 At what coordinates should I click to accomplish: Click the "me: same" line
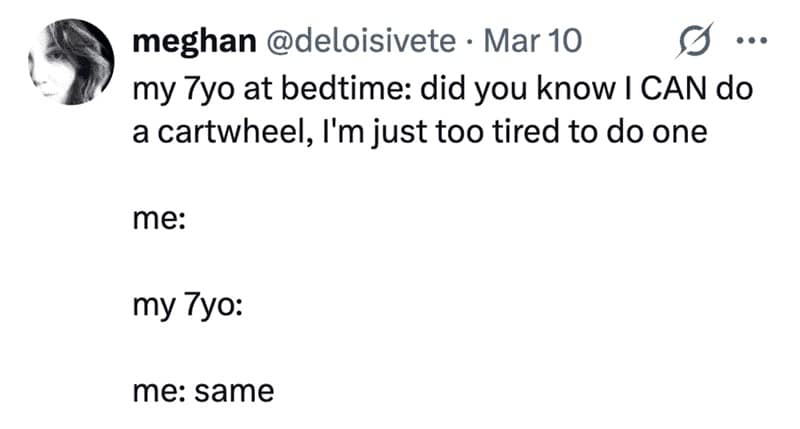click(202, 391)
